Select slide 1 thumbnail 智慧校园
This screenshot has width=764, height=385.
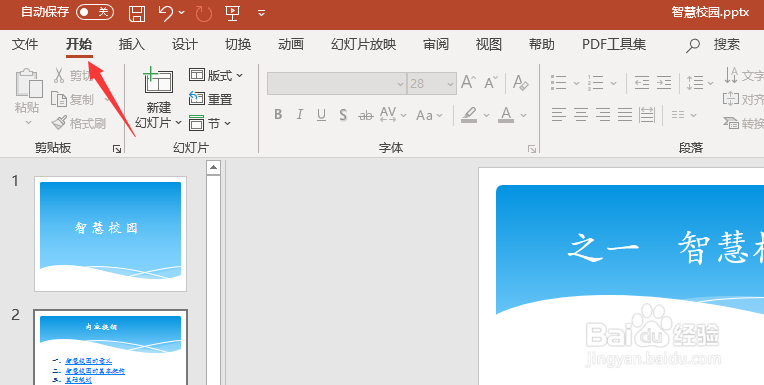[110, 234]
